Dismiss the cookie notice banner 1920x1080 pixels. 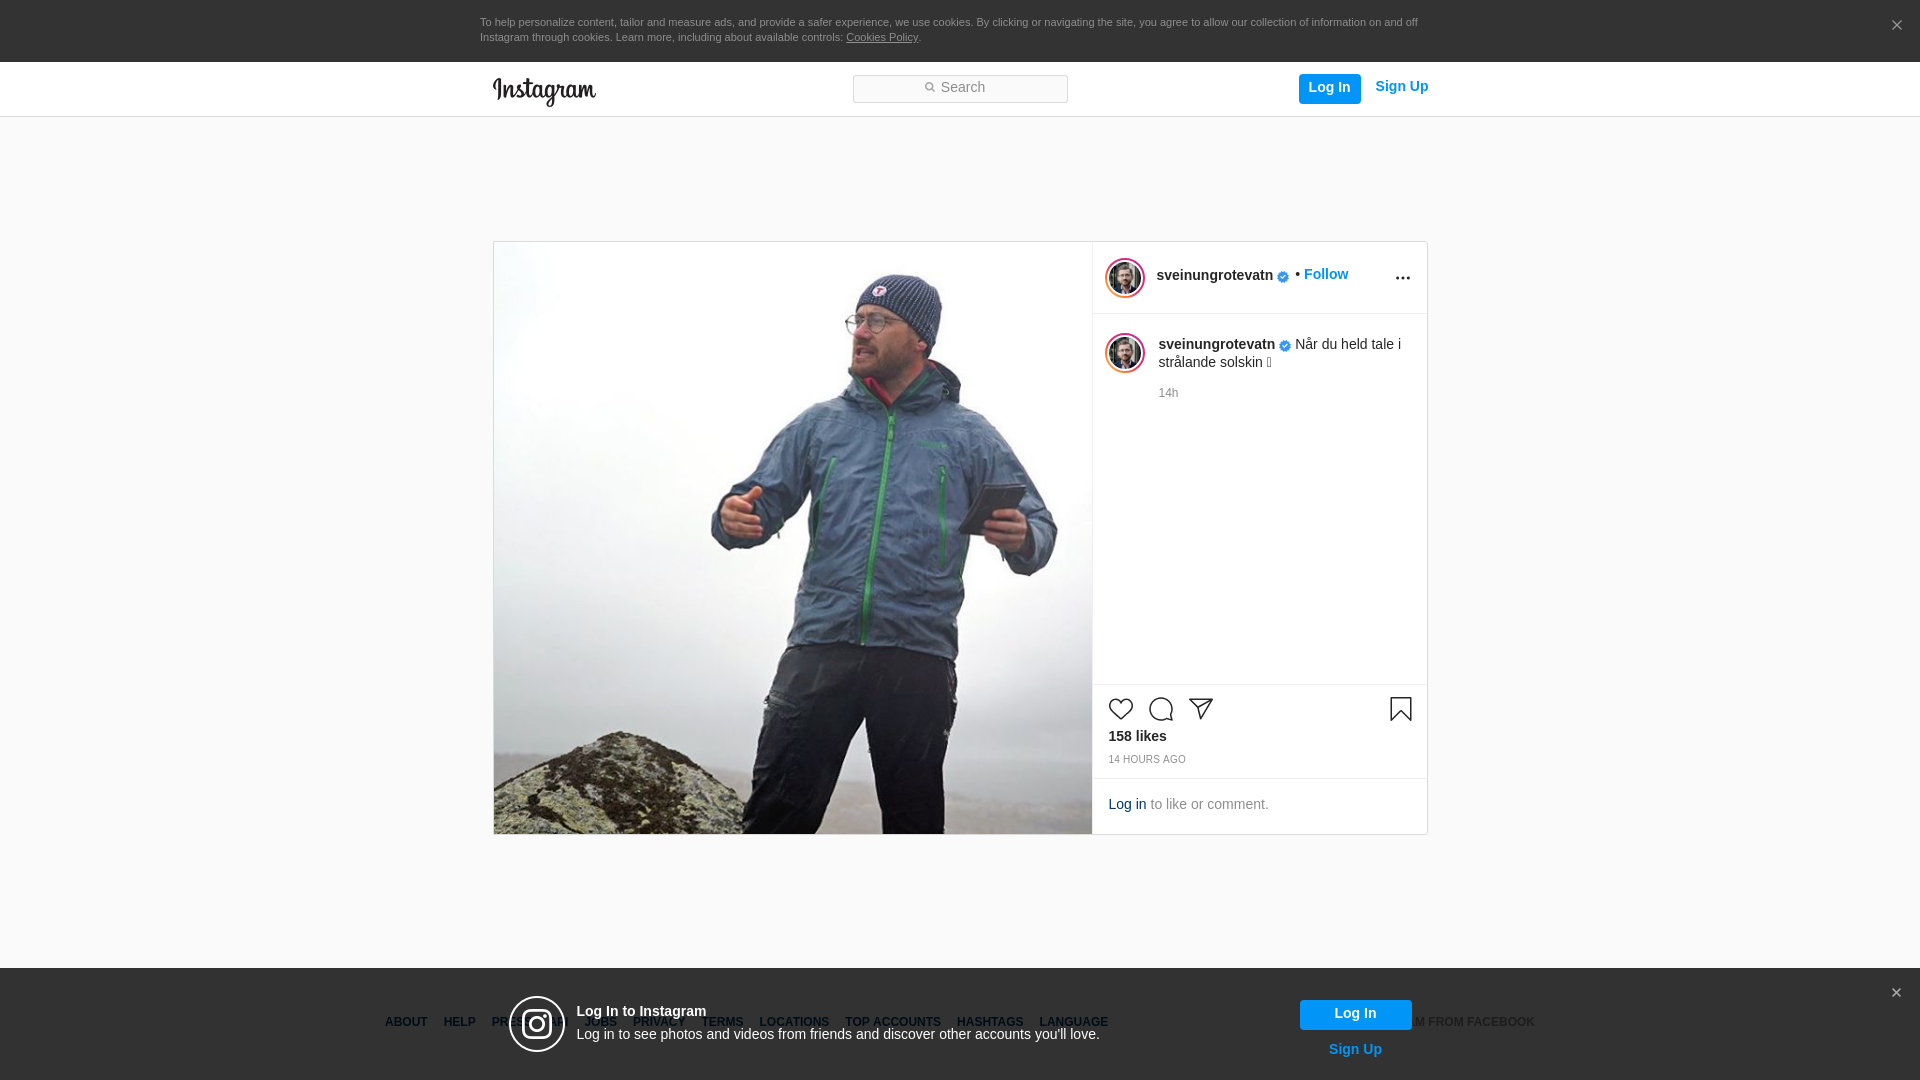(x=1896, y=26)
